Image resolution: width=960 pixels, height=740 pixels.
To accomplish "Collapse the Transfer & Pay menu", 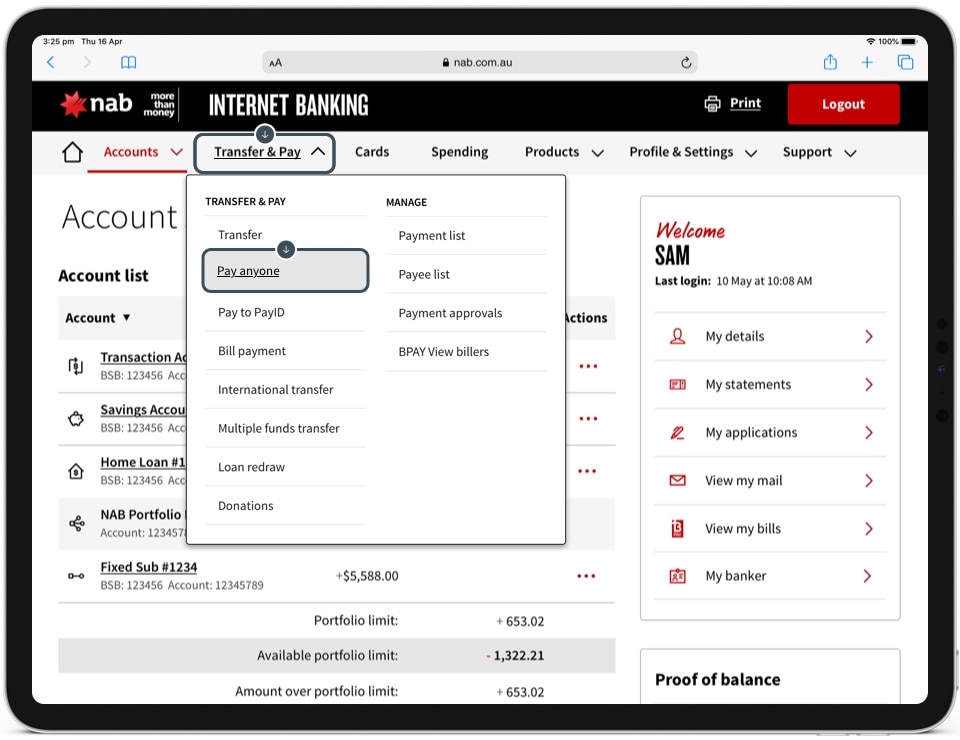I will coord(318,151).
